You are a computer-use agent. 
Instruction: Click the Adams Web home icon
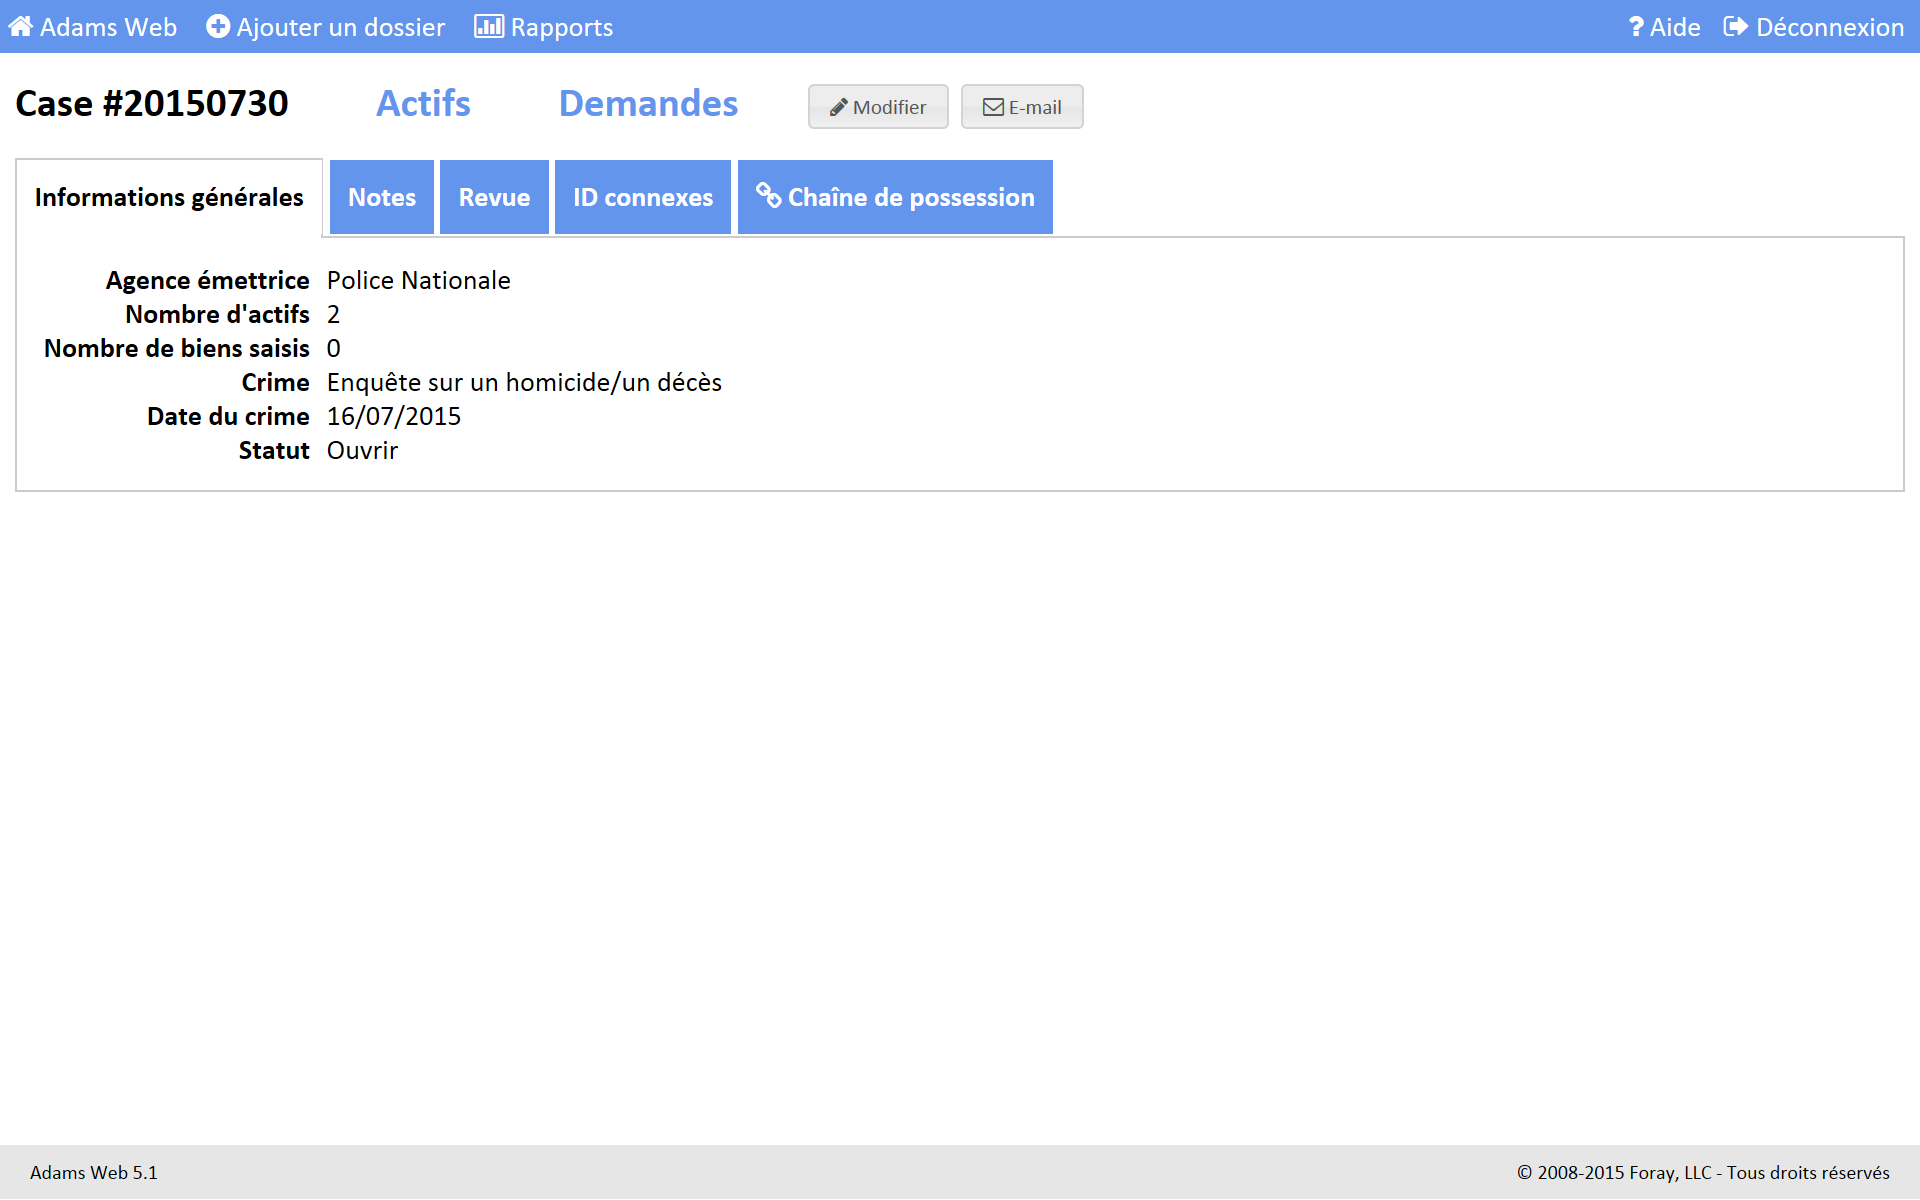coord(20,26)
